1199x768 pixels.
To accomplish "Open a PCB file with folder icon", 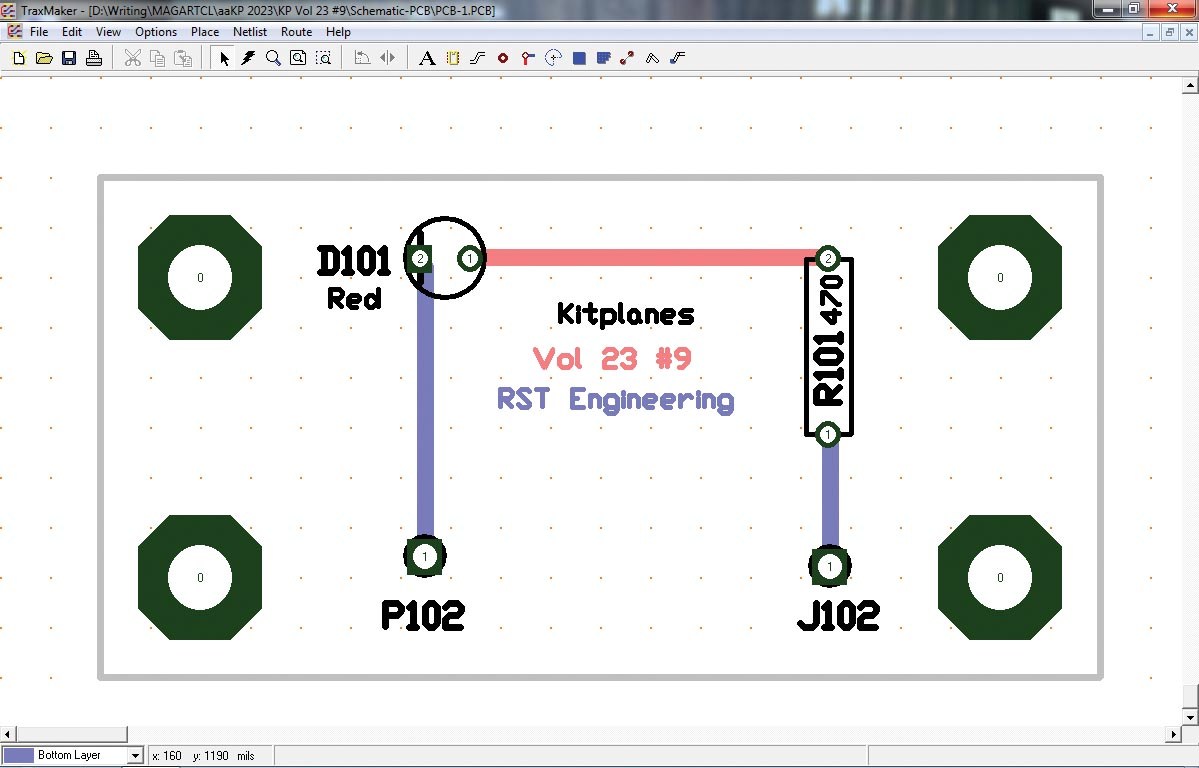I will pos(44,58).
